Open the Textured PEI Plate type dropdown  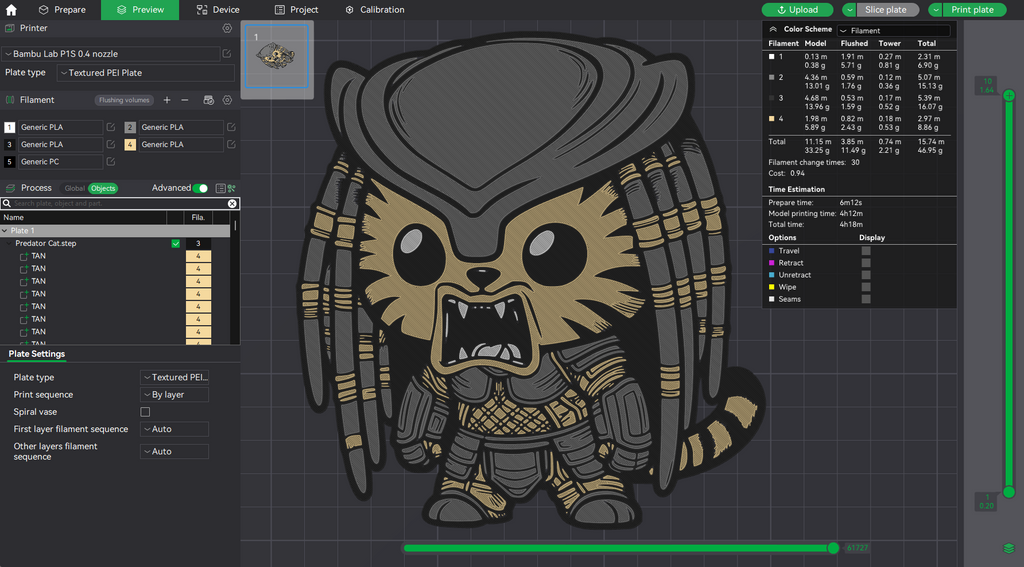pyautogui.click(x=146, y=73)
